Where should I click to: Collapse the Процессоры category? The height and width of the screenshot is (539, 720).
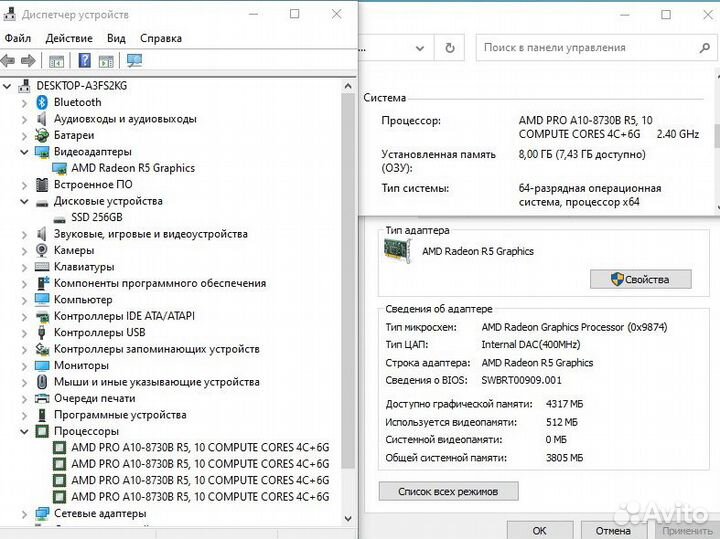pos(23,431)
